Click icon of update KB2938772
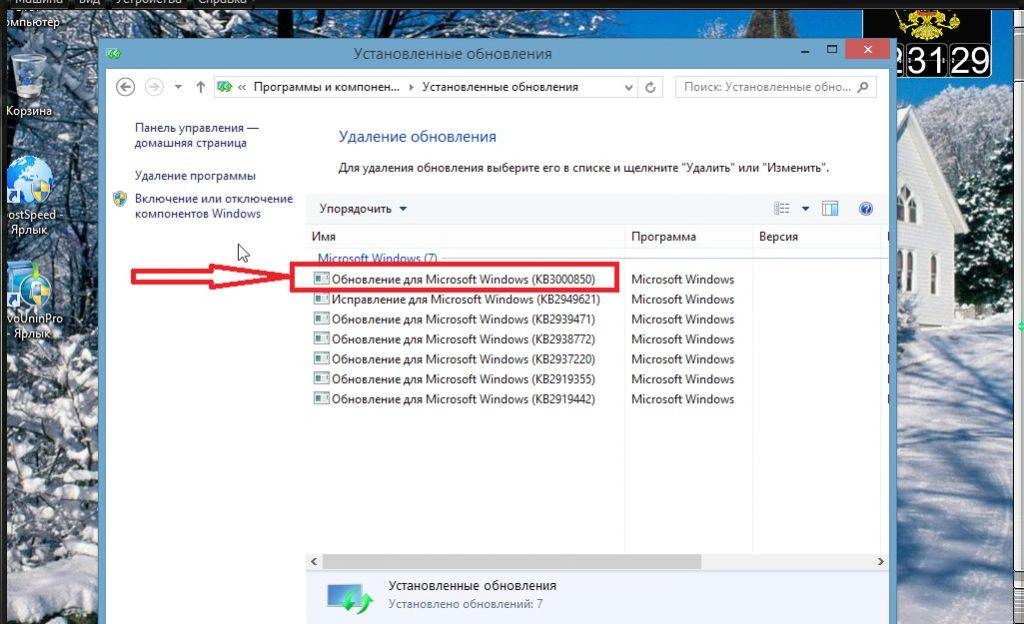The height and width of the screenshot is (624, 1024). [321, 339]
